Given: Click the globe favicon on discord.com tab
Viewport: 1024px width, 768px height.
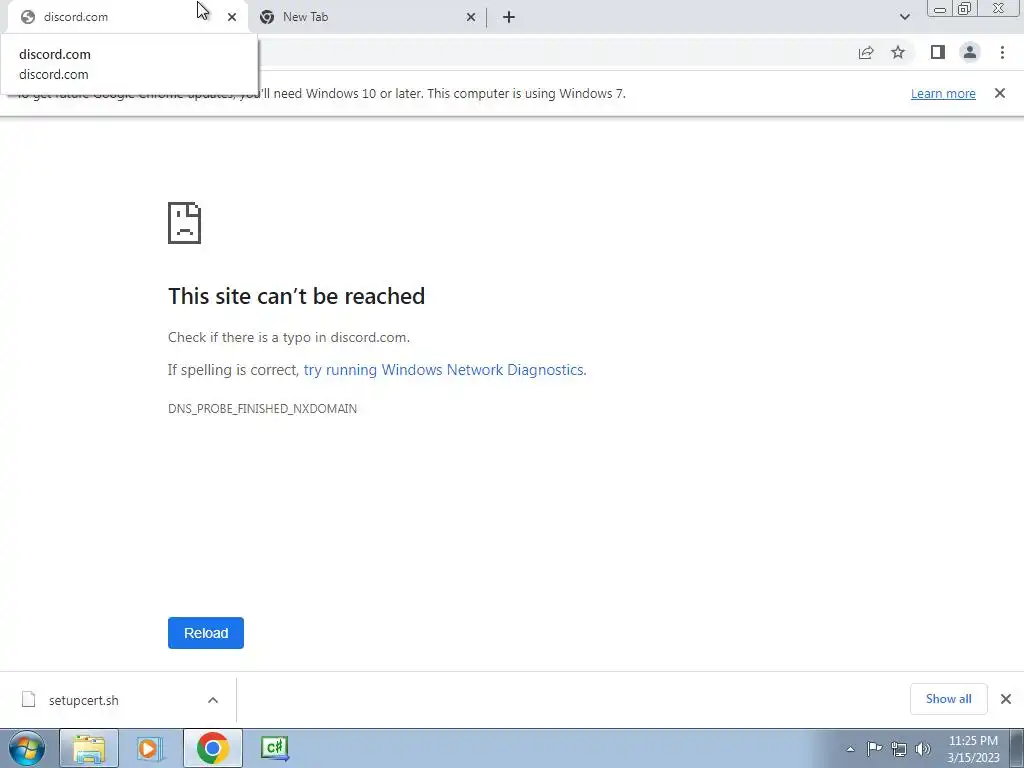Looking at the screenshot, I should [27, 17].
